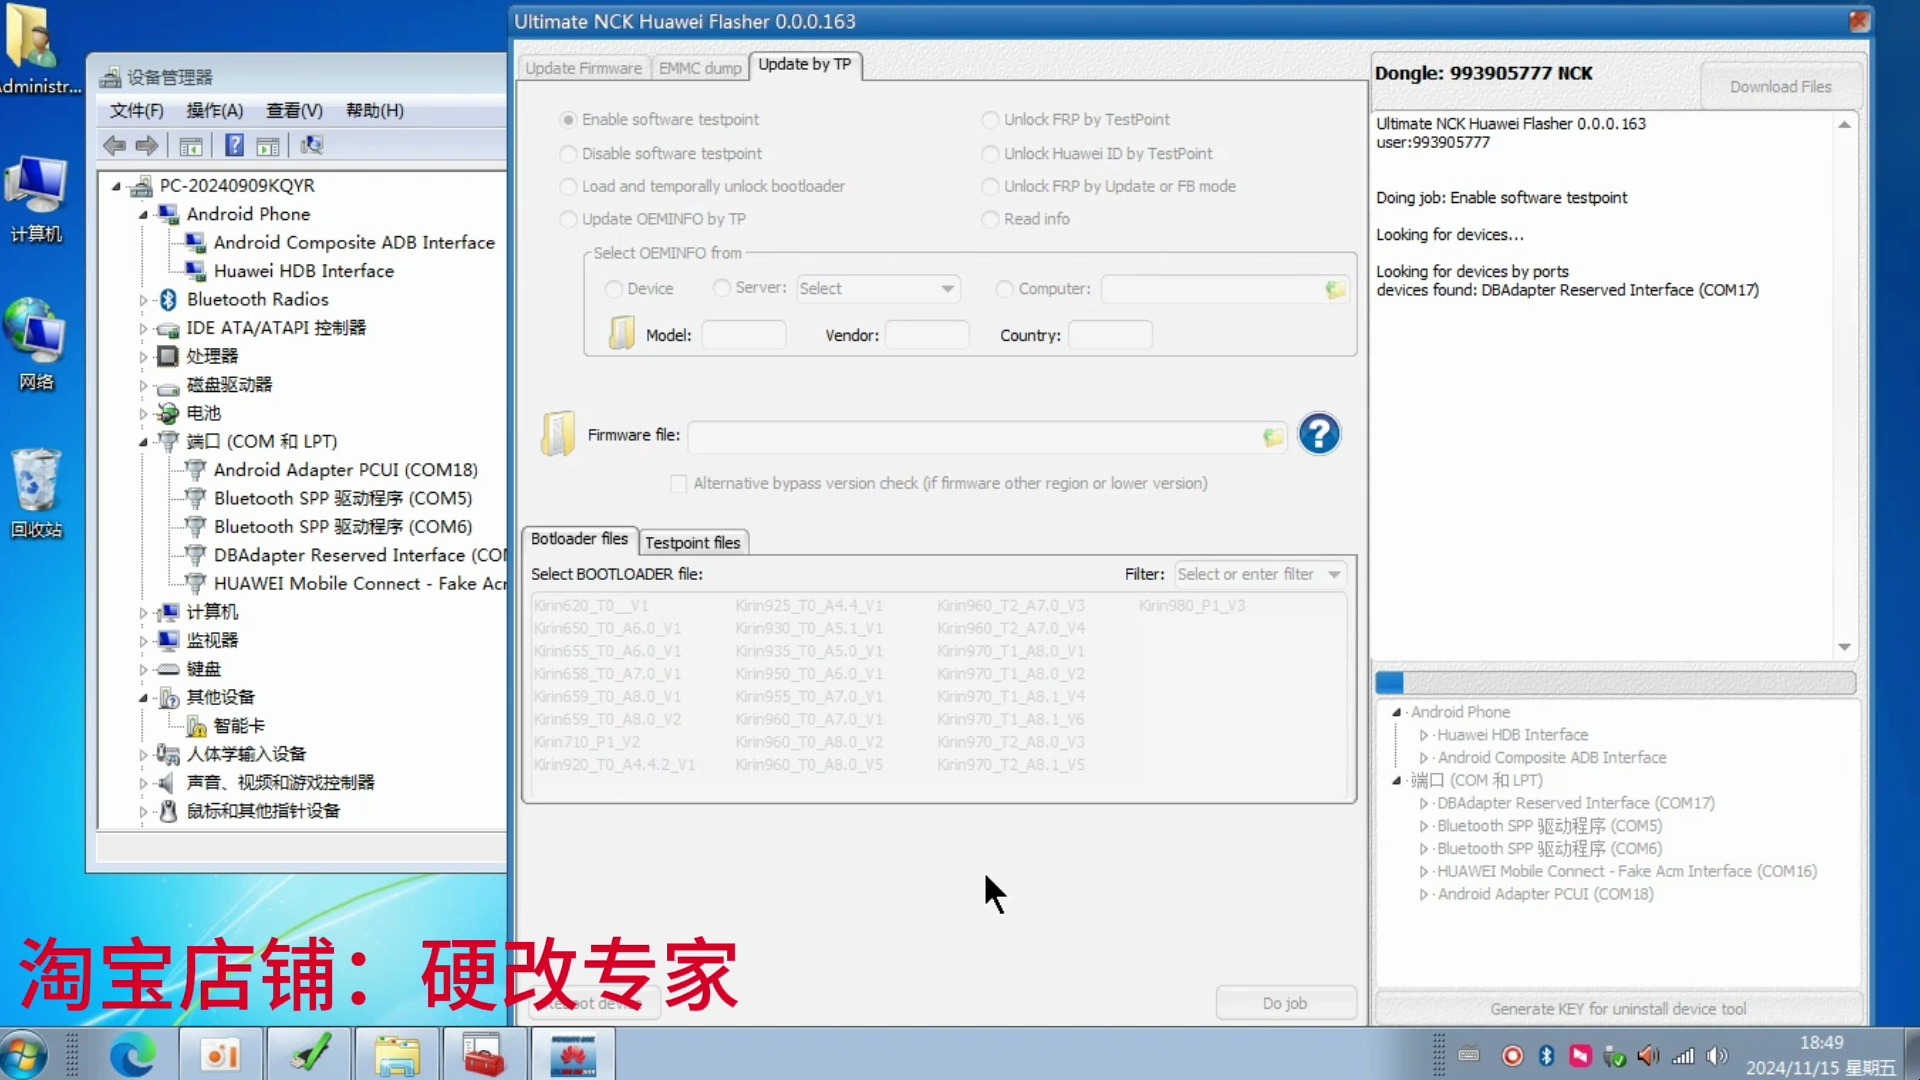This screenshot has height=1080, width=1920.
Task: Open the bootloader Filter dropdown
Action: pyautogui.click(x=1260, y=574)
